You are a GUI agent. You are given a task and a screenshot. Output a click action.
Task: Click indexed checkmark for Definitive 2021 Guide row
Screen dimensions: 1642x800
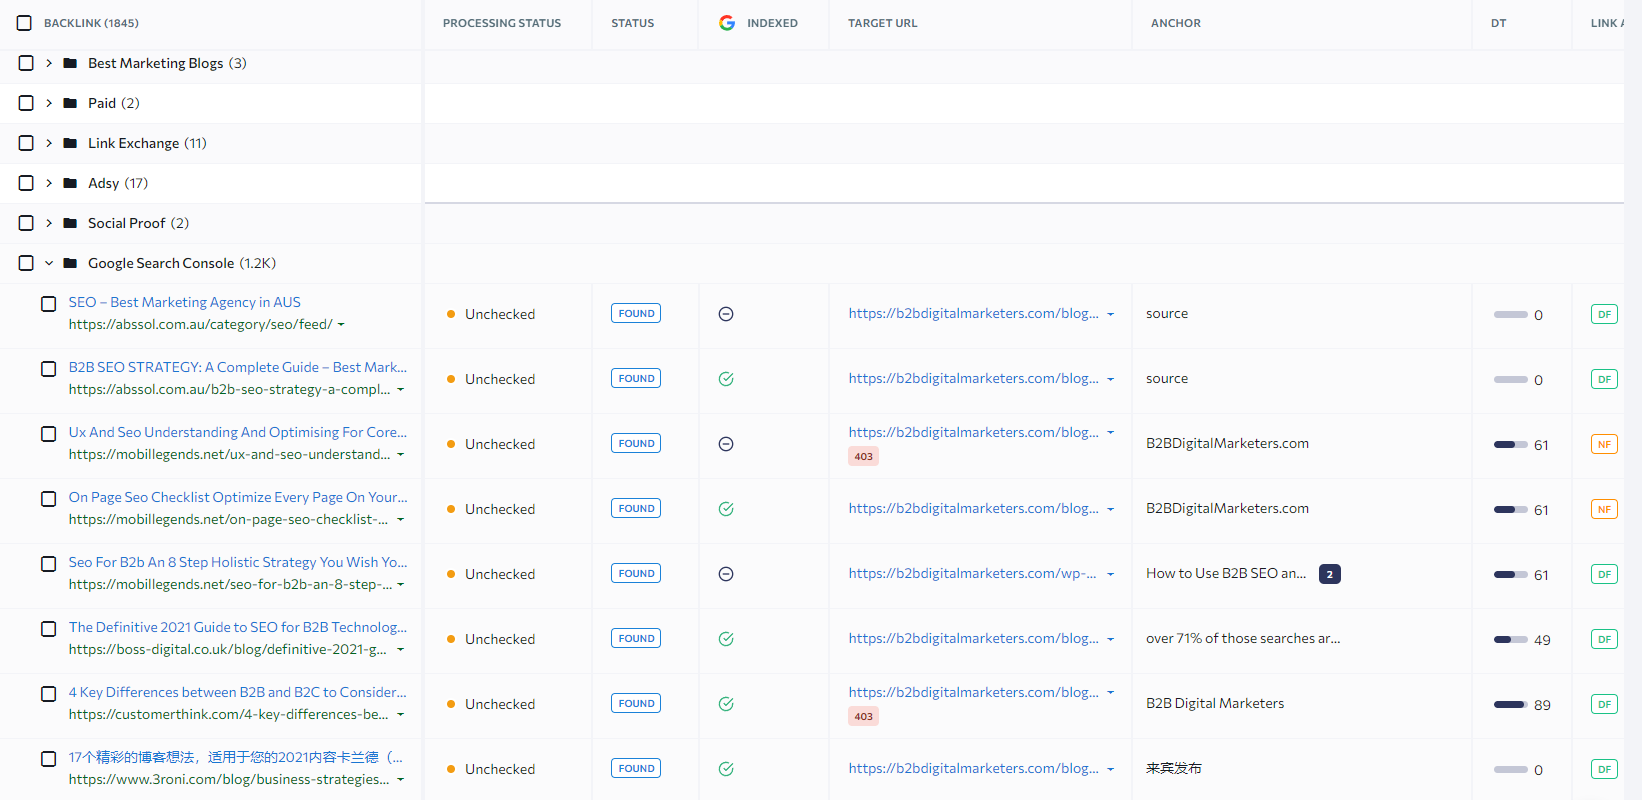(x=726, y=639)
